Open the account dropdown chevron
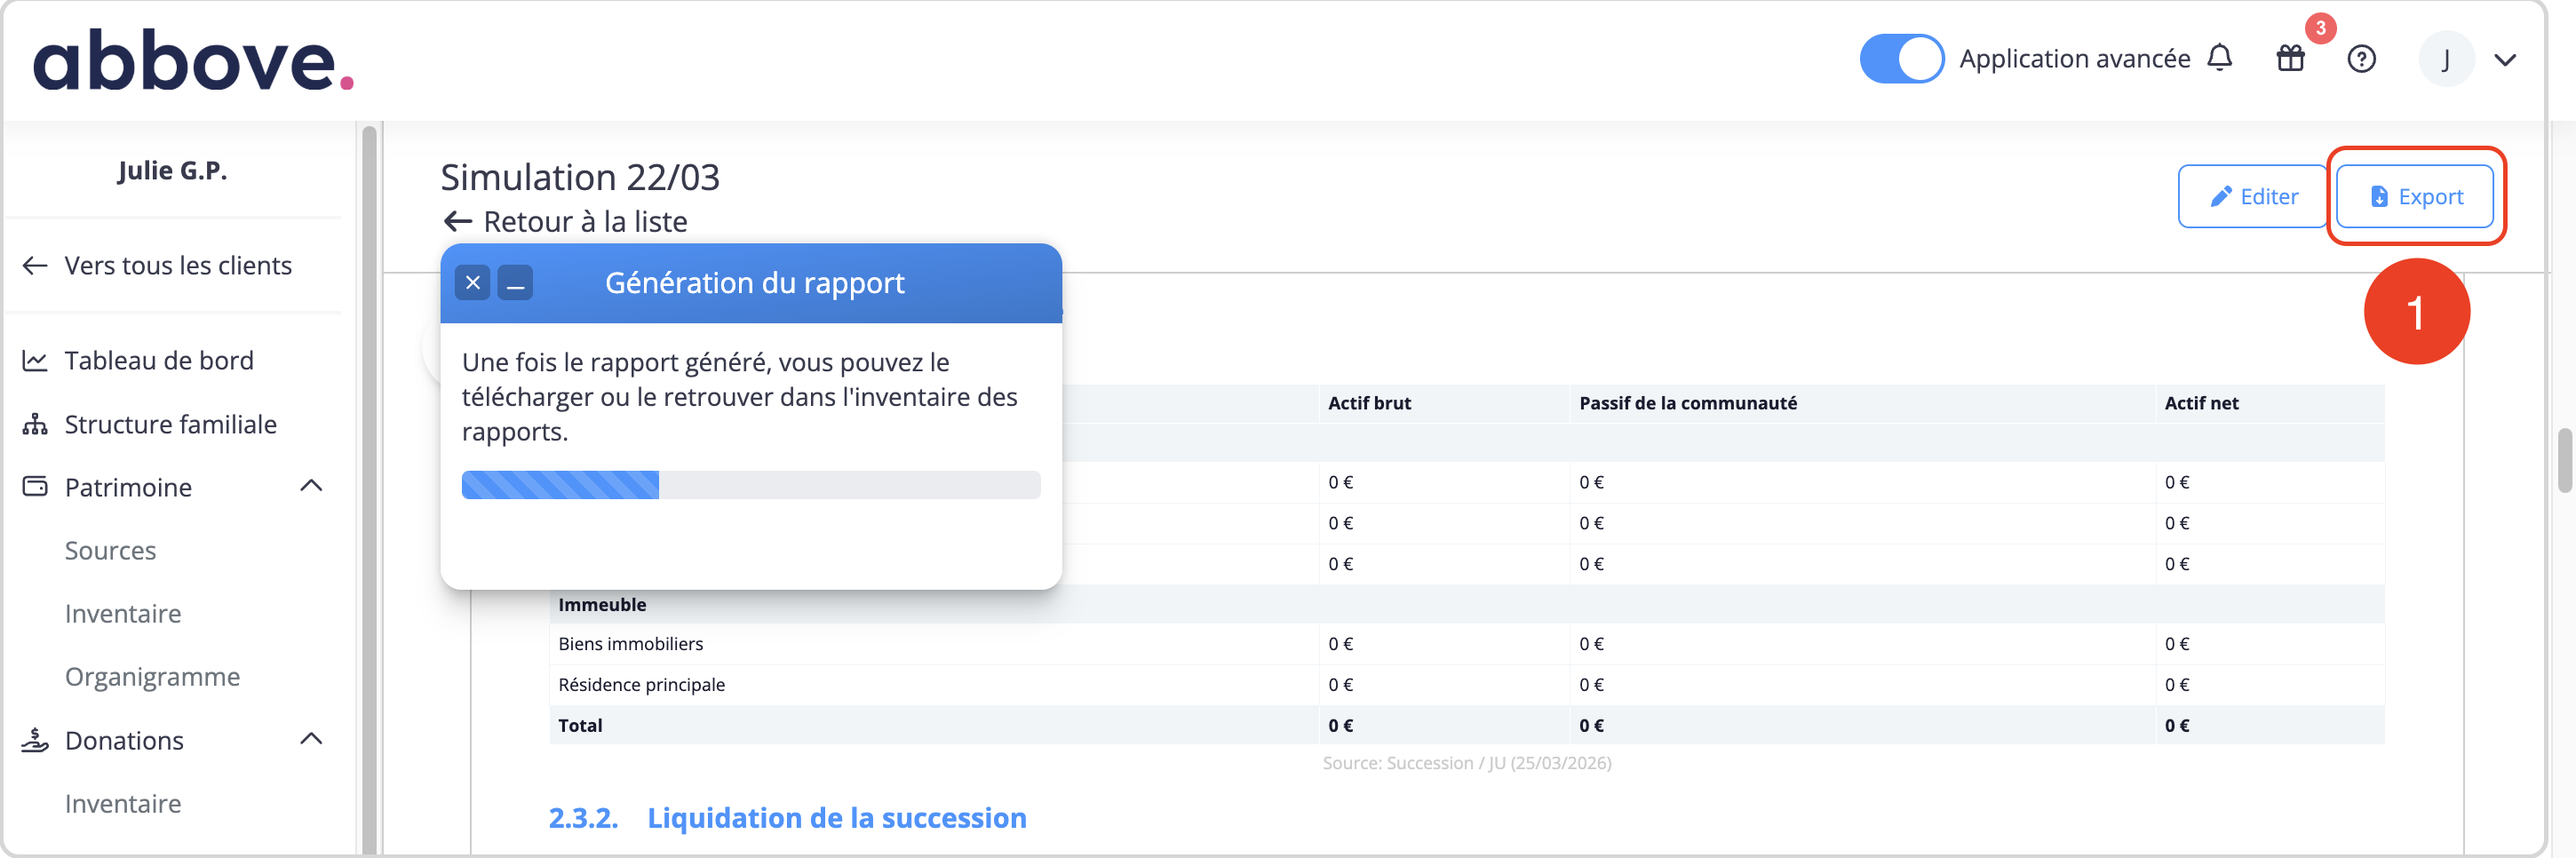 2504,60
